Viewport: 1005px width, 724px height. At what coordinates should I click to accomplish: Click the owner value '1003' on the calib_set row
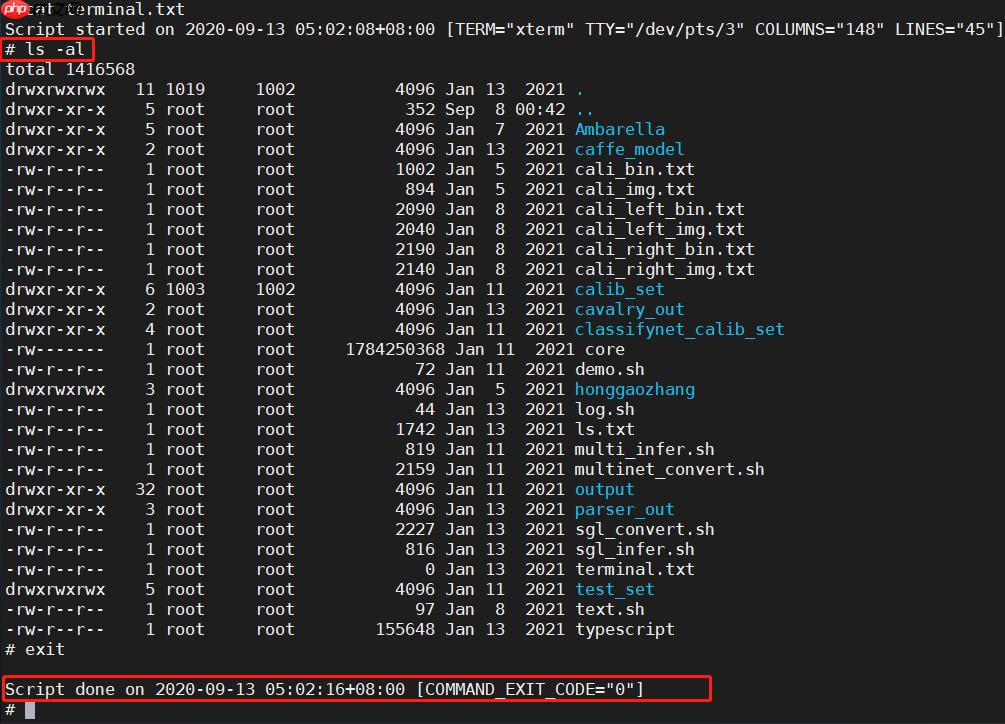pos(185,290)
